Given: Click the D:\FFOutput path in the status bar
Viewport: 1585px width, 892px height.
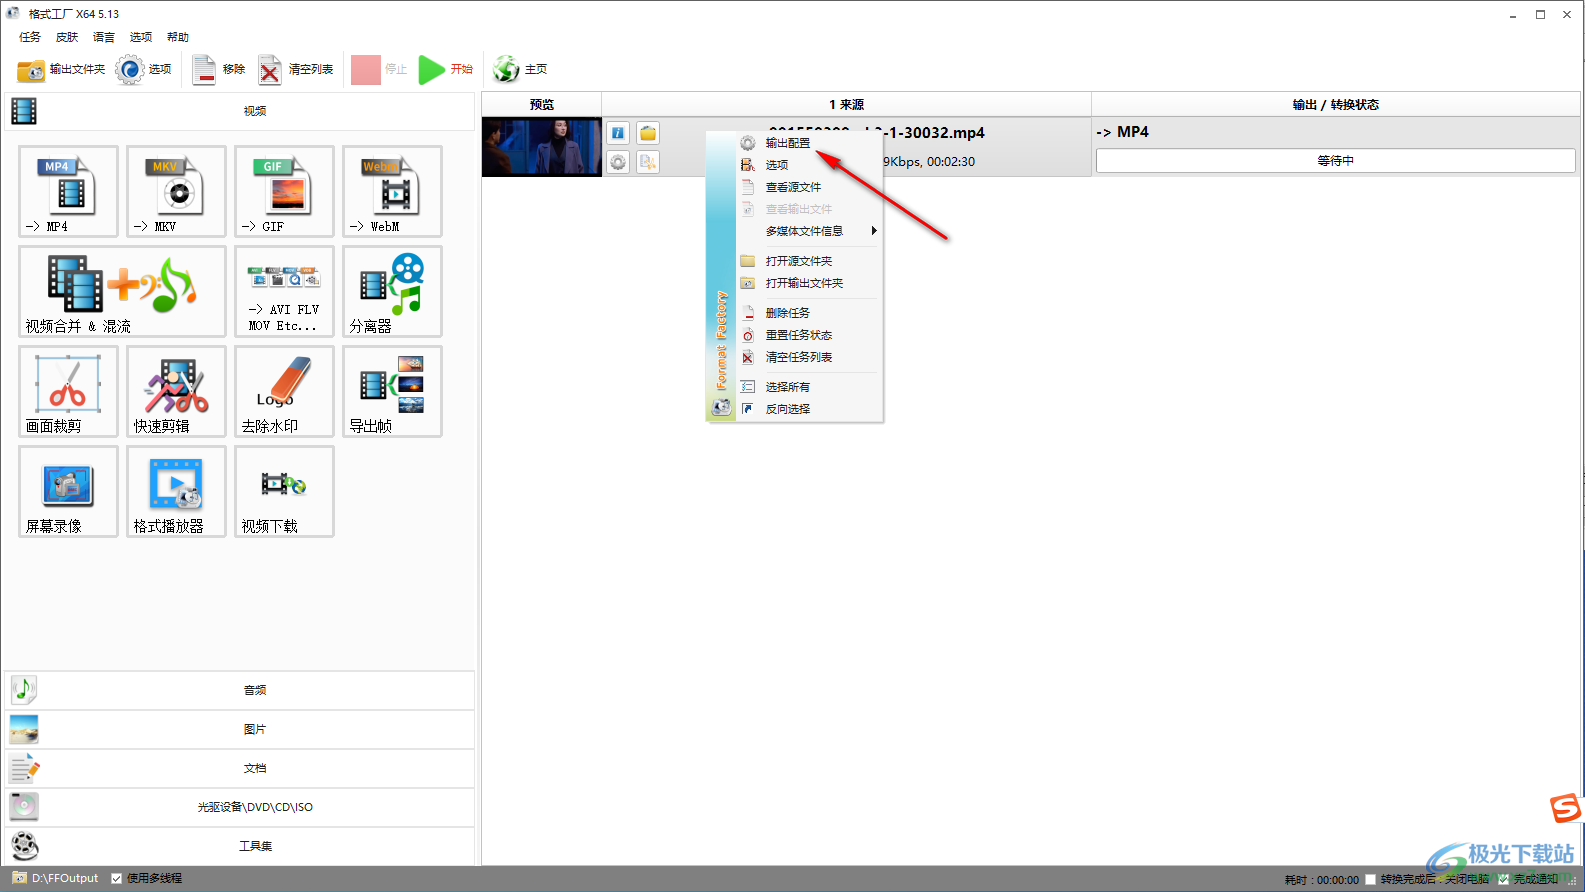Looking at the screenshot, I should [x=65, y=878].
